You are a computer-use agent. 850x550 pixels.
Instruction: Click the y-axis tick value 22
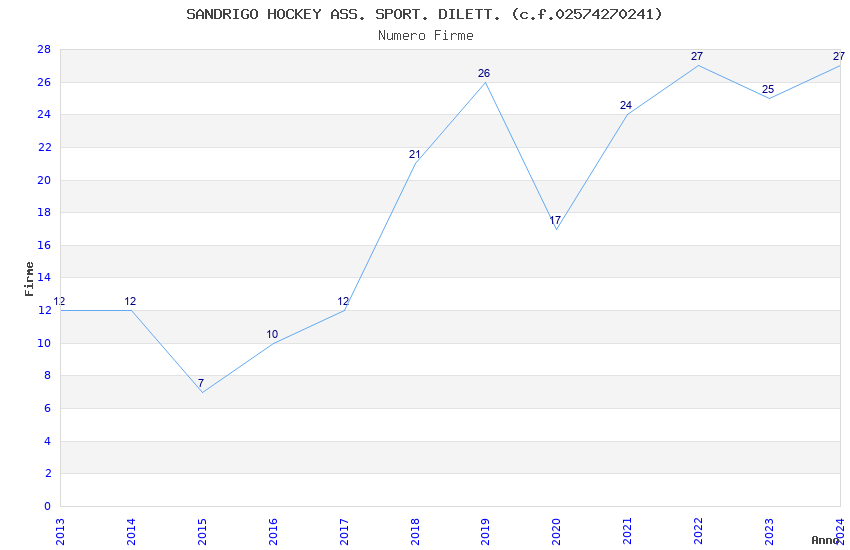pyautogui.click(x=44, y=147)
